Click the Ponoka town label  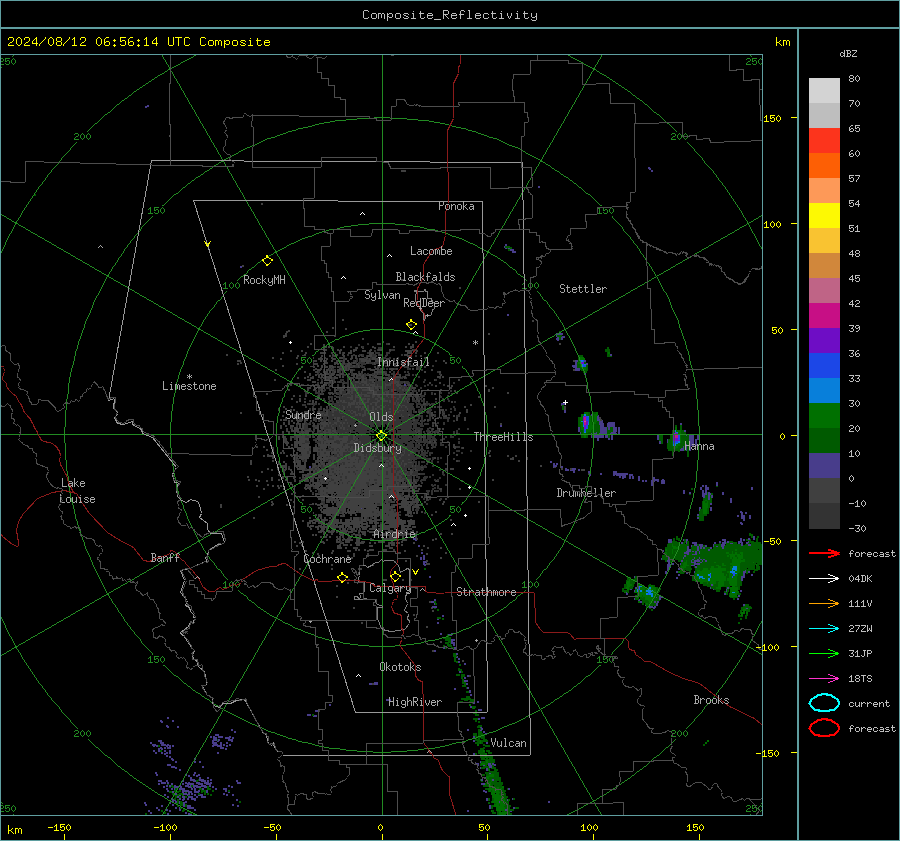point(456,206)
